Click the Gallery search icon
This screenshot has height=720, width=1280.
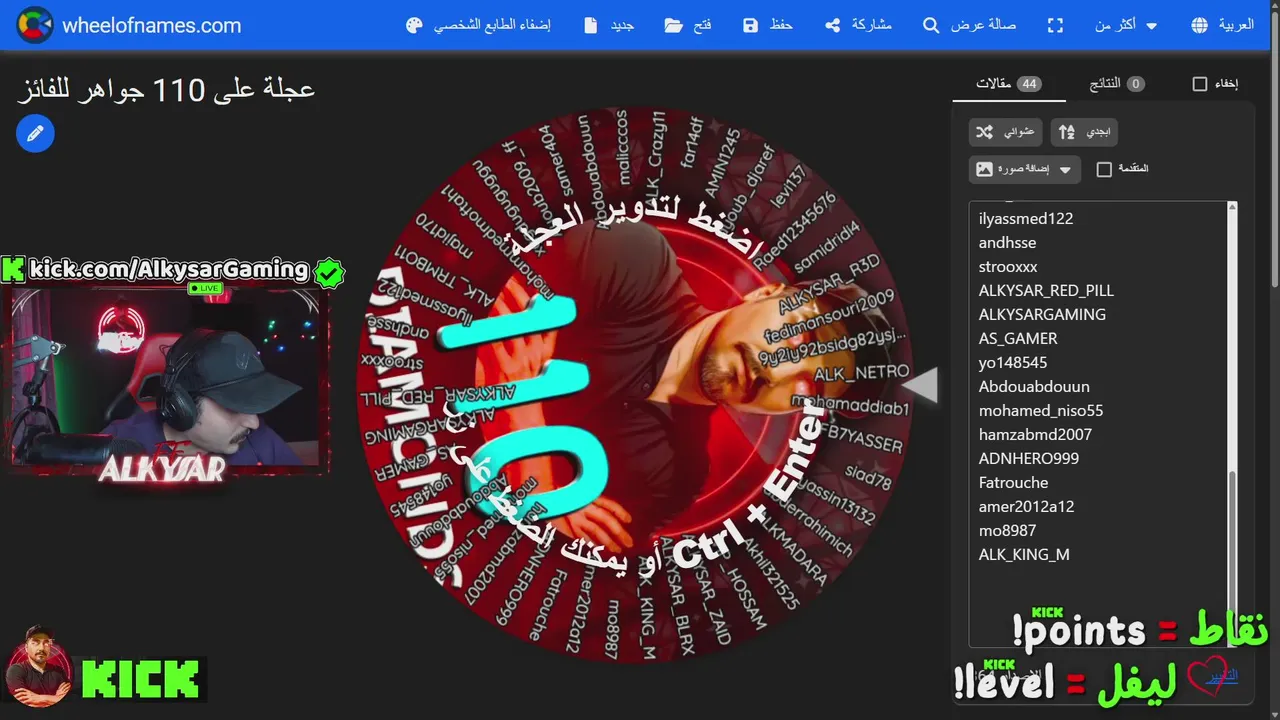click(x=931, y=25)
